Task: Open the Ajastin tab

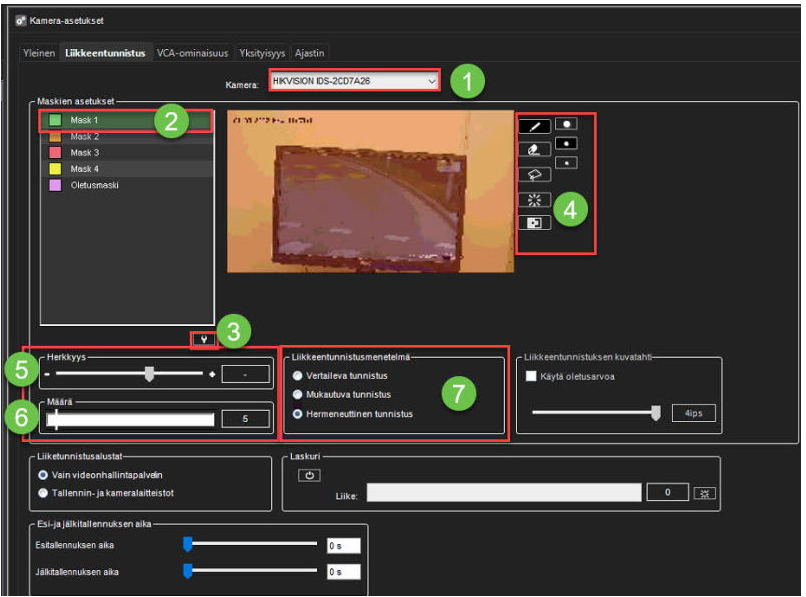Action: pyautogui.click(x=309, y=53)
